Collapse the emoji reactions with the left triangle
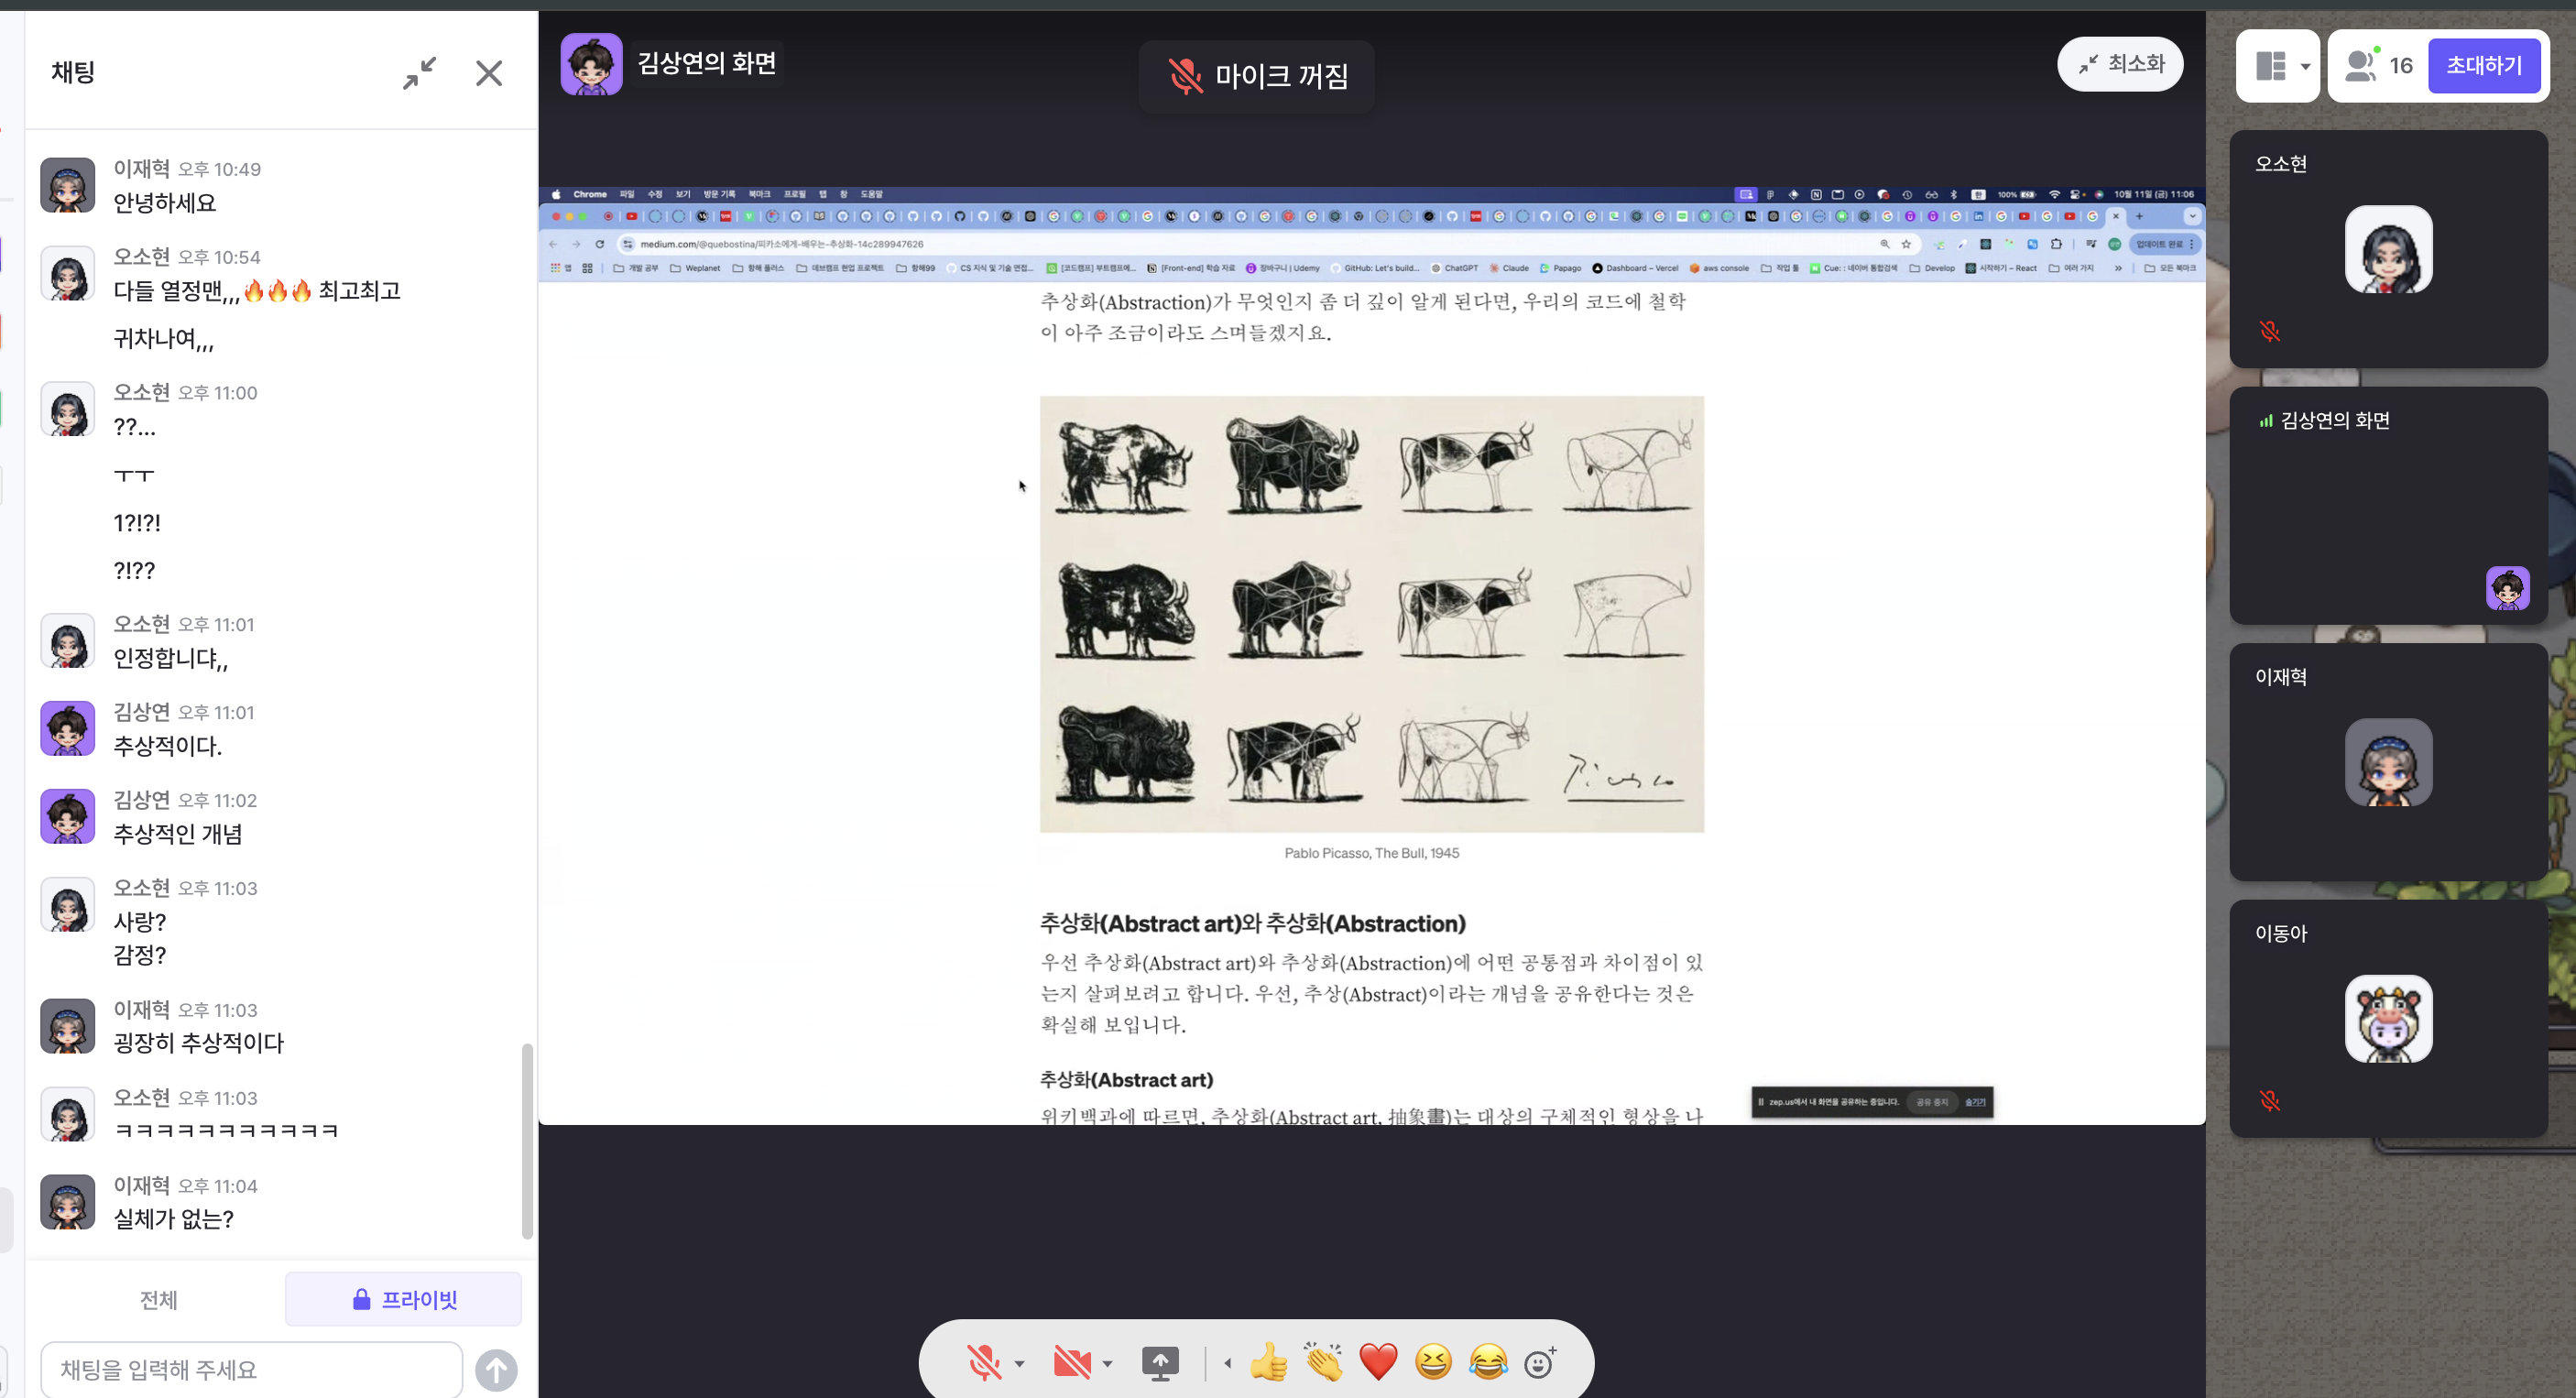 pos(1227,1363)
